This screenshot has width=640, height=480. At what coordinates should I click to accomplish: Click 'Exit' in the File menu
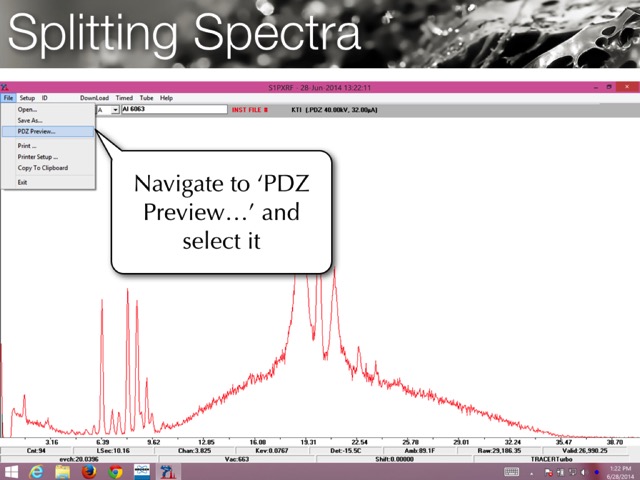coord(22,182)
